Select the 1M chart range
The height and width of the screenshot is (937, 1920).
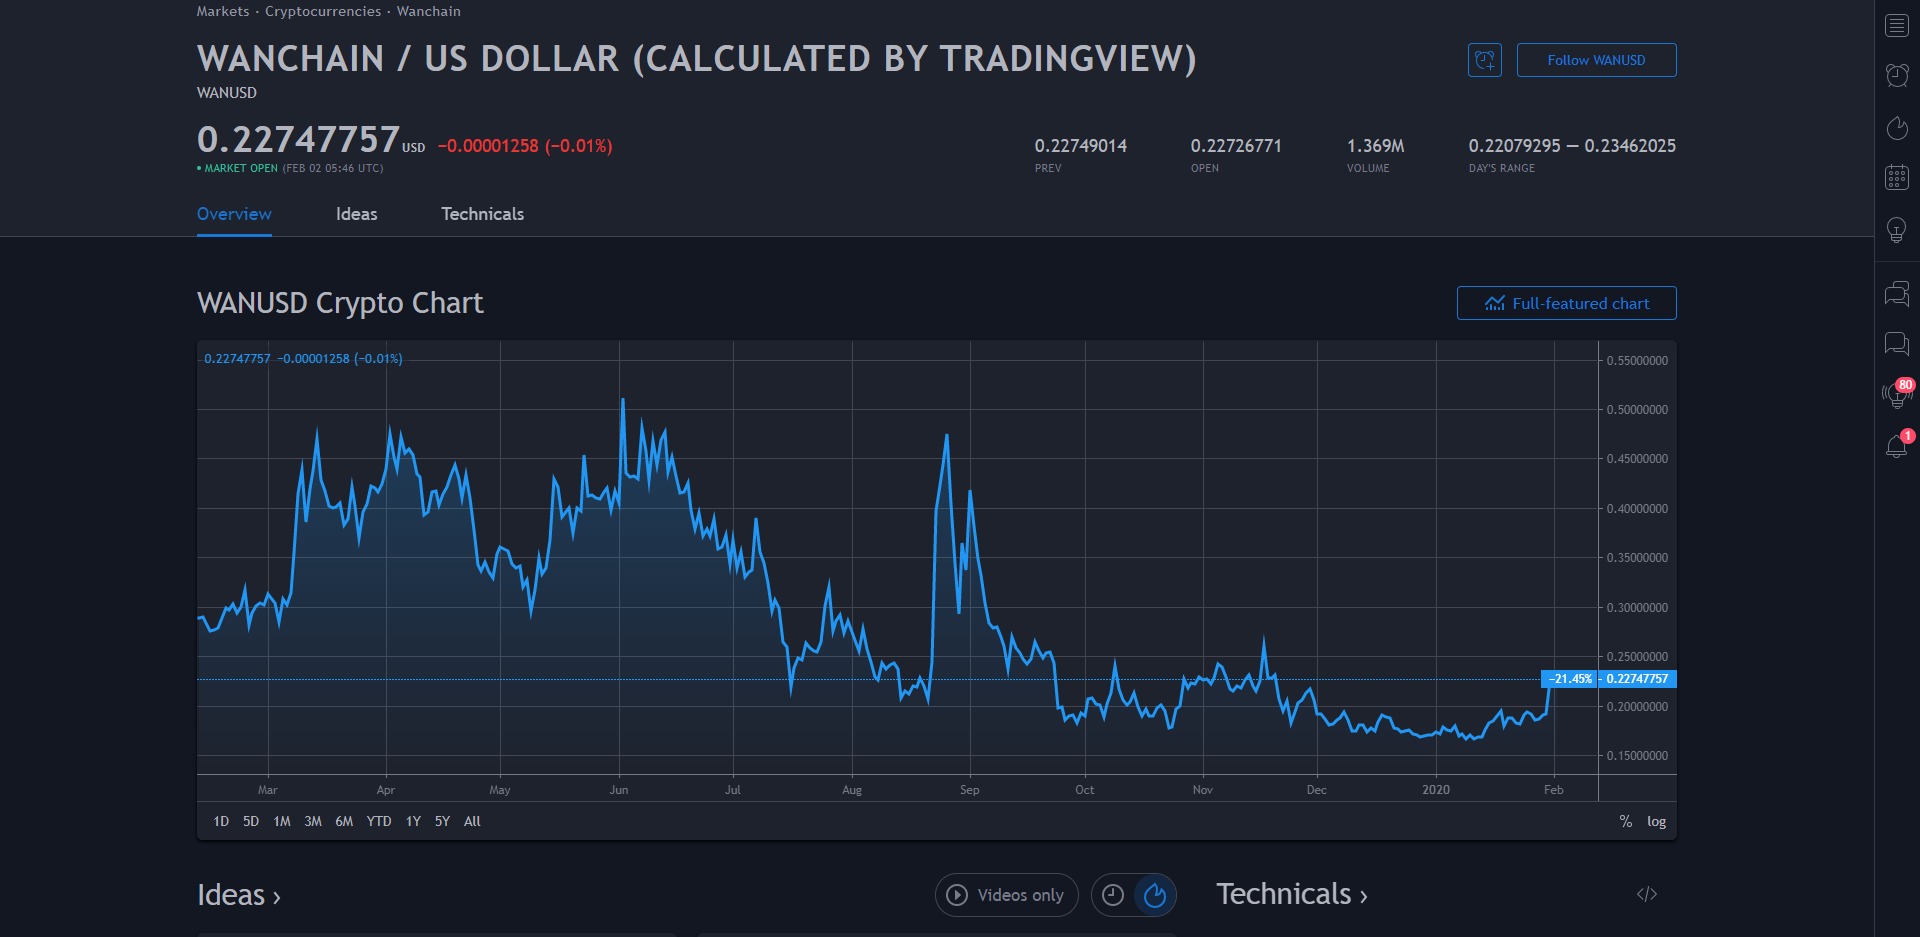(x=282, y=821)
